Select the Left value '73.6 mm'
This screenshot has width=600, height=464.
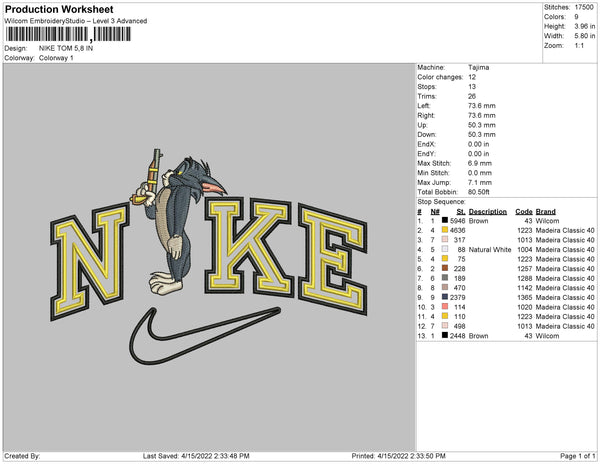[x=481, y=106]
